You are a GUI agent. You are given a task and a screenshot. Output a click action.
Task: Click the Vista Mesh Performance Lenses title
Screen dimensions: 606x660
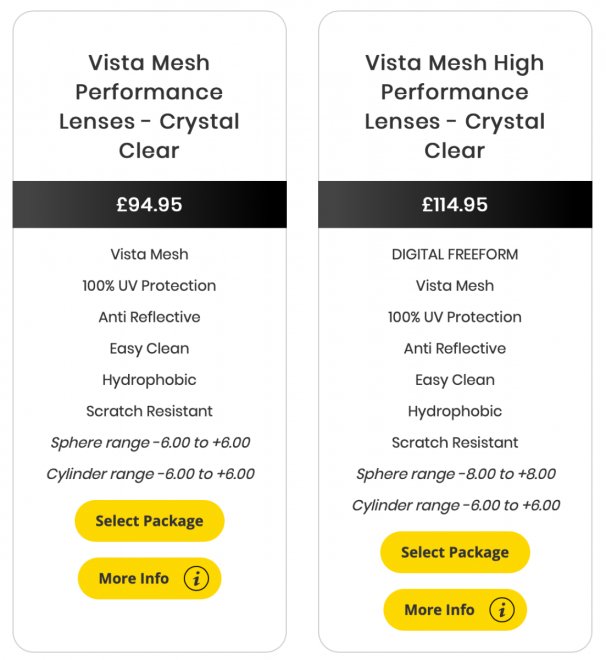[x=149, y=106]
